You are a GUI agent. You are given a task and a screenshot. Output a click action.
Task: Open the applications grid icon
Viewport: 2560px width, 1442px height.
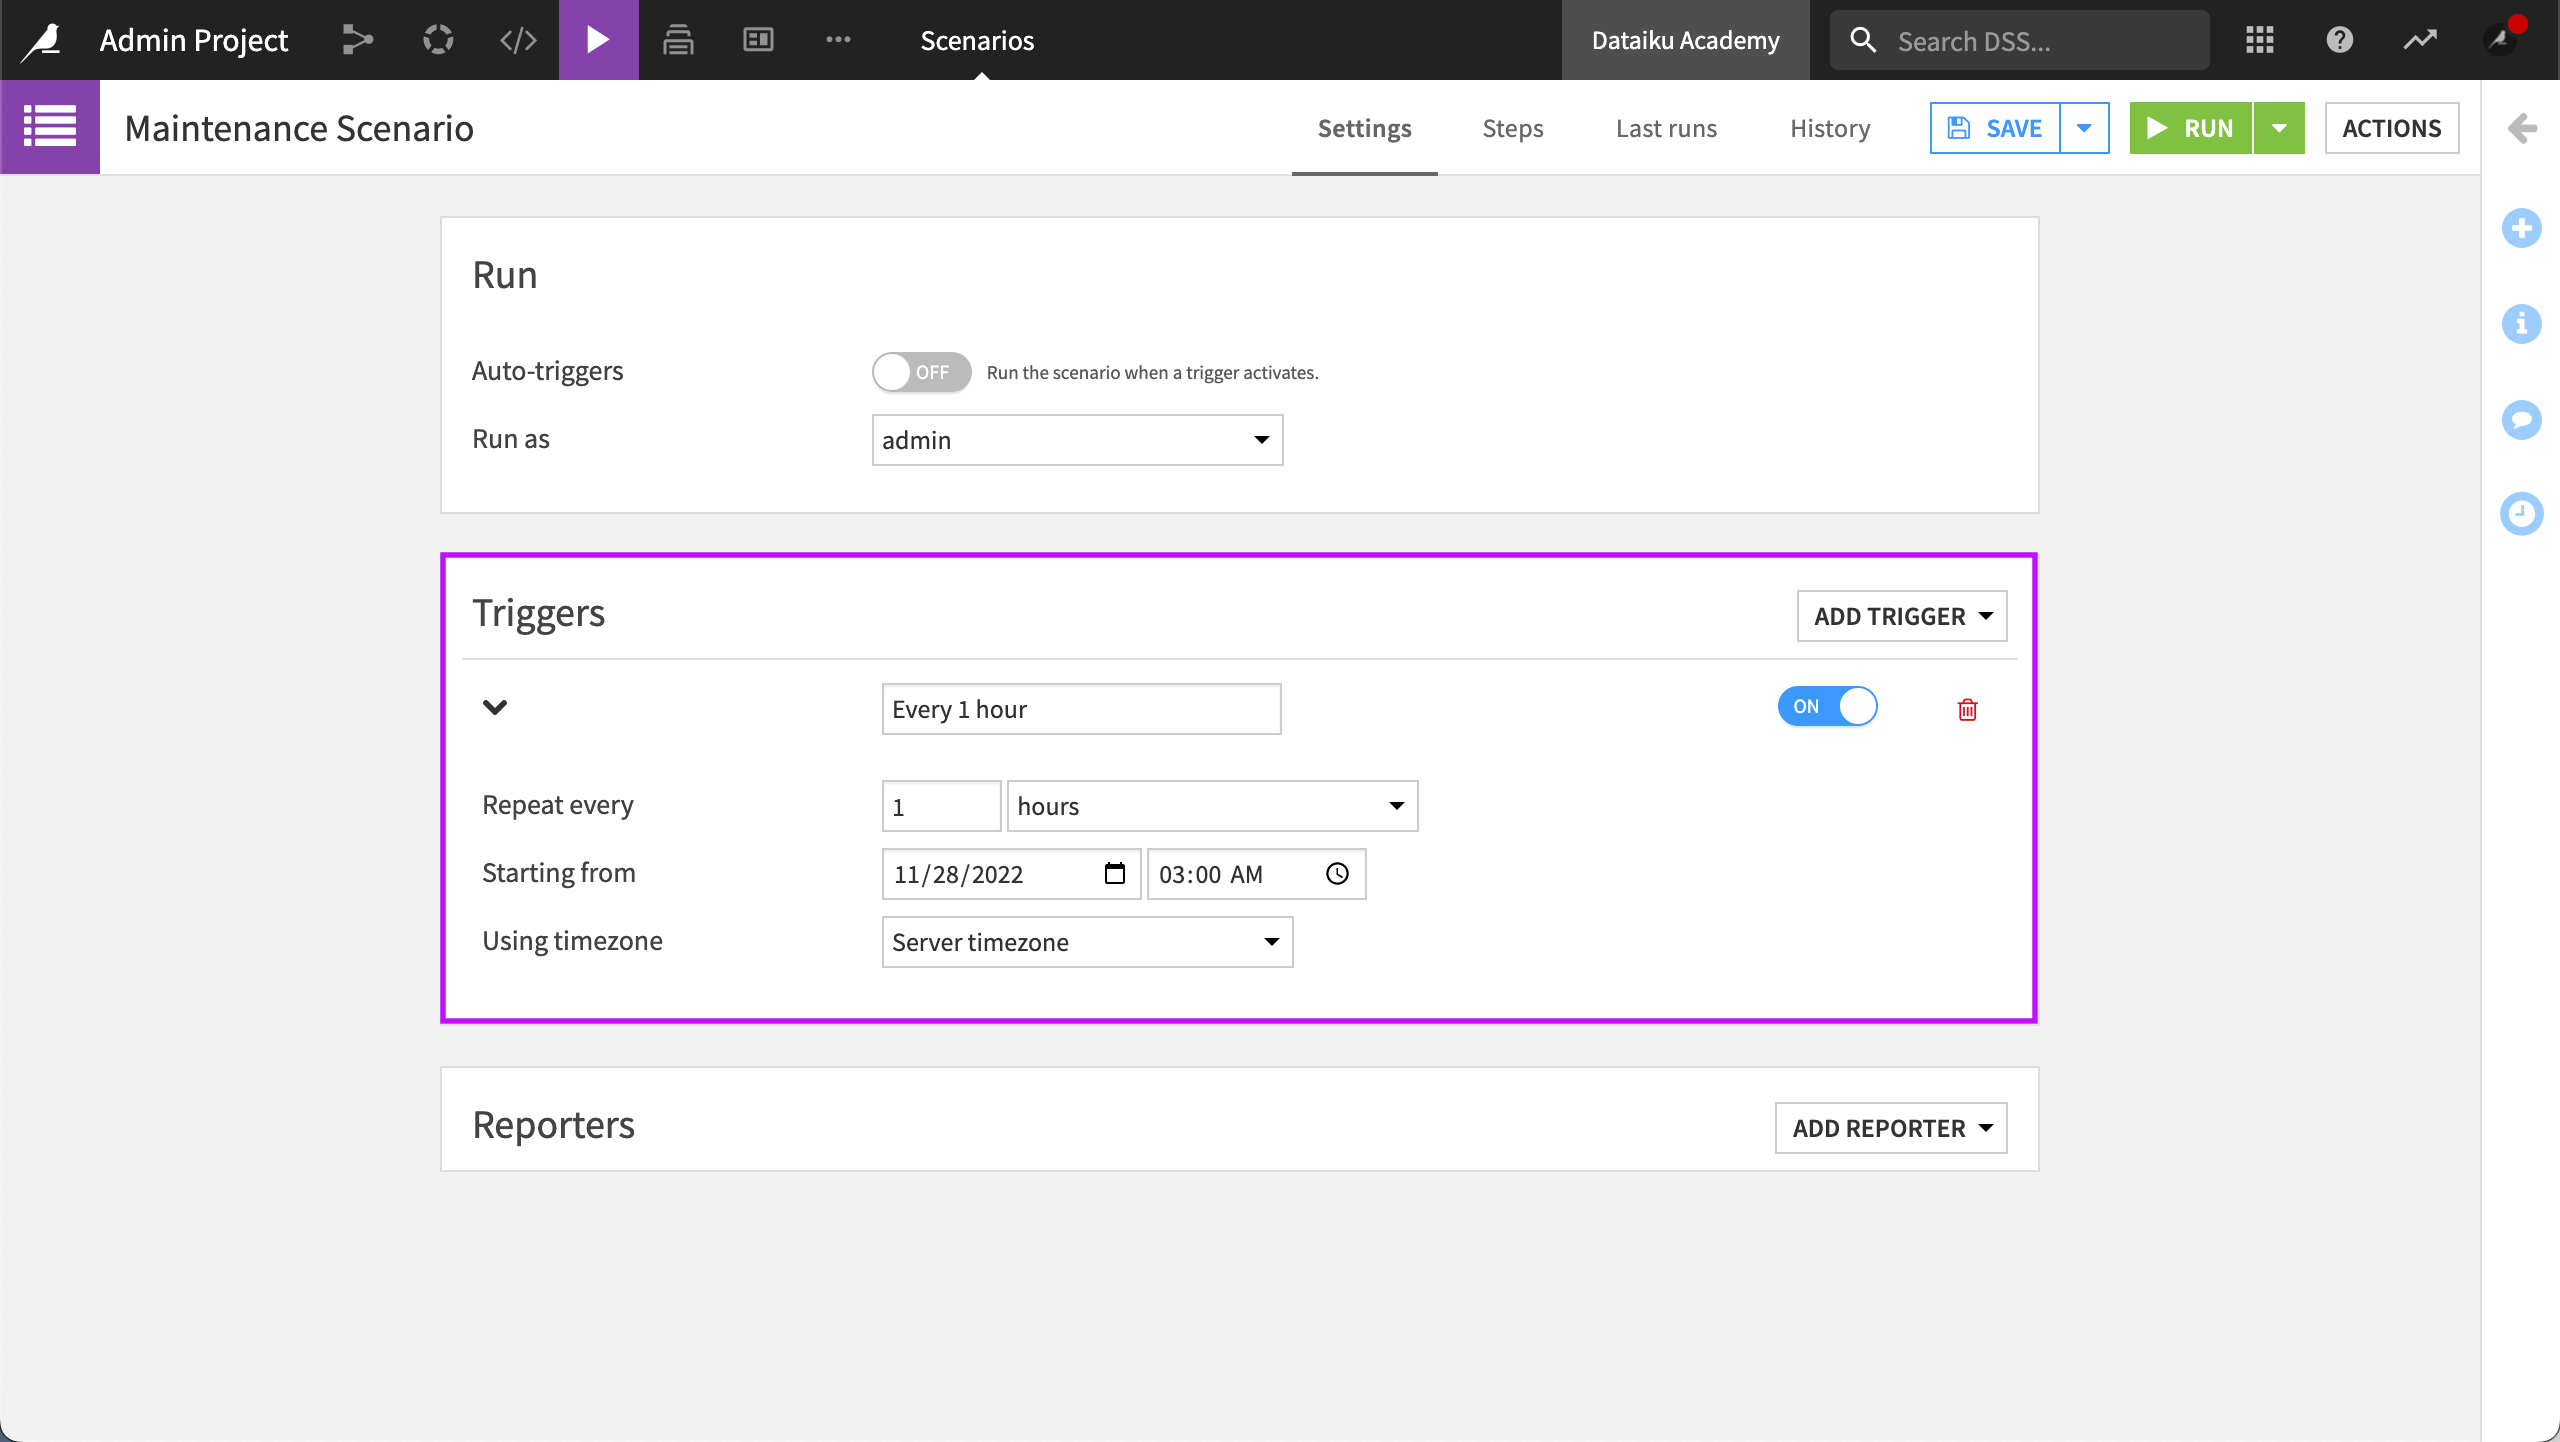(x=2259, y=40)
